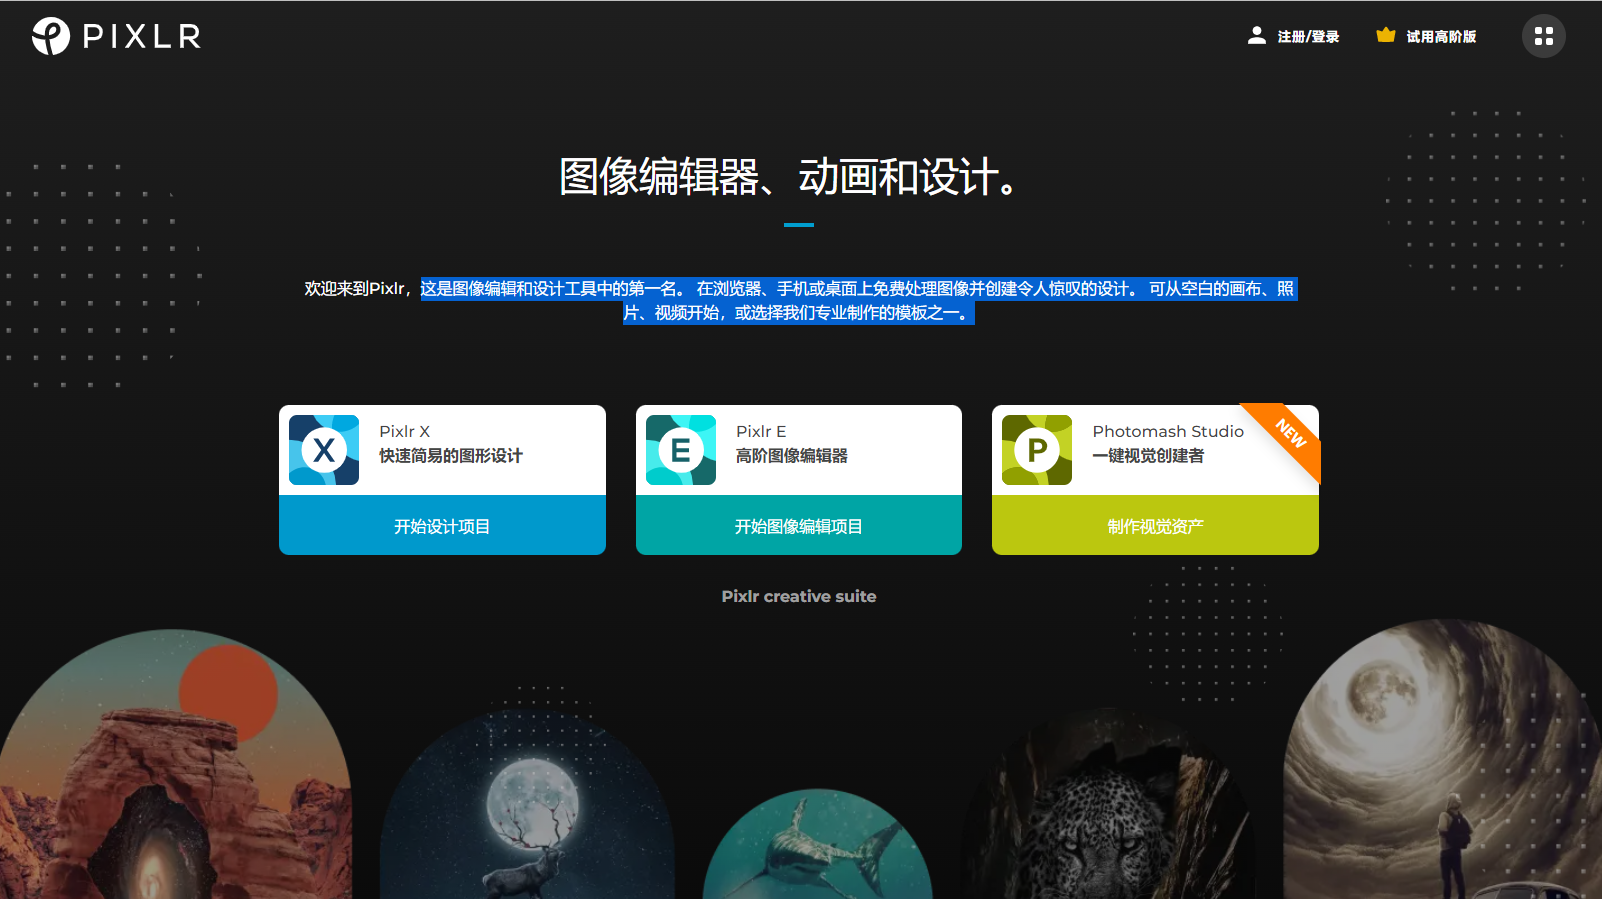
Task: Open the apps grid menu
Action: coord(1543,36)
